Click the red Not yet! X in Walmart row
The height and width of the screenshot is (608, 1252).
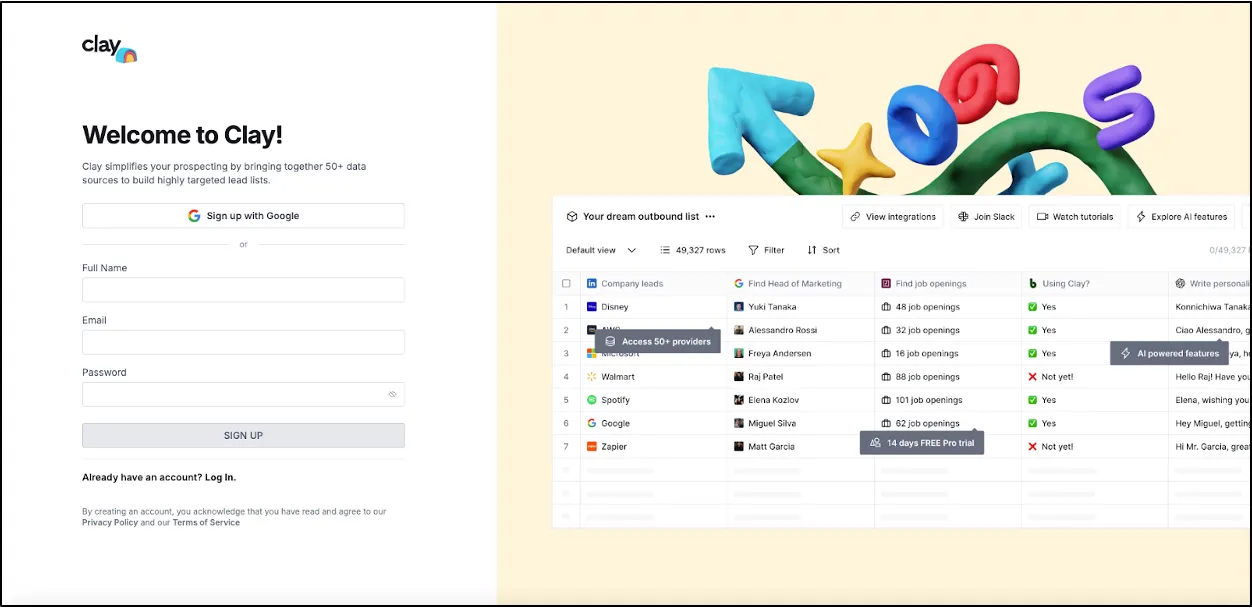coord(1033,377)
